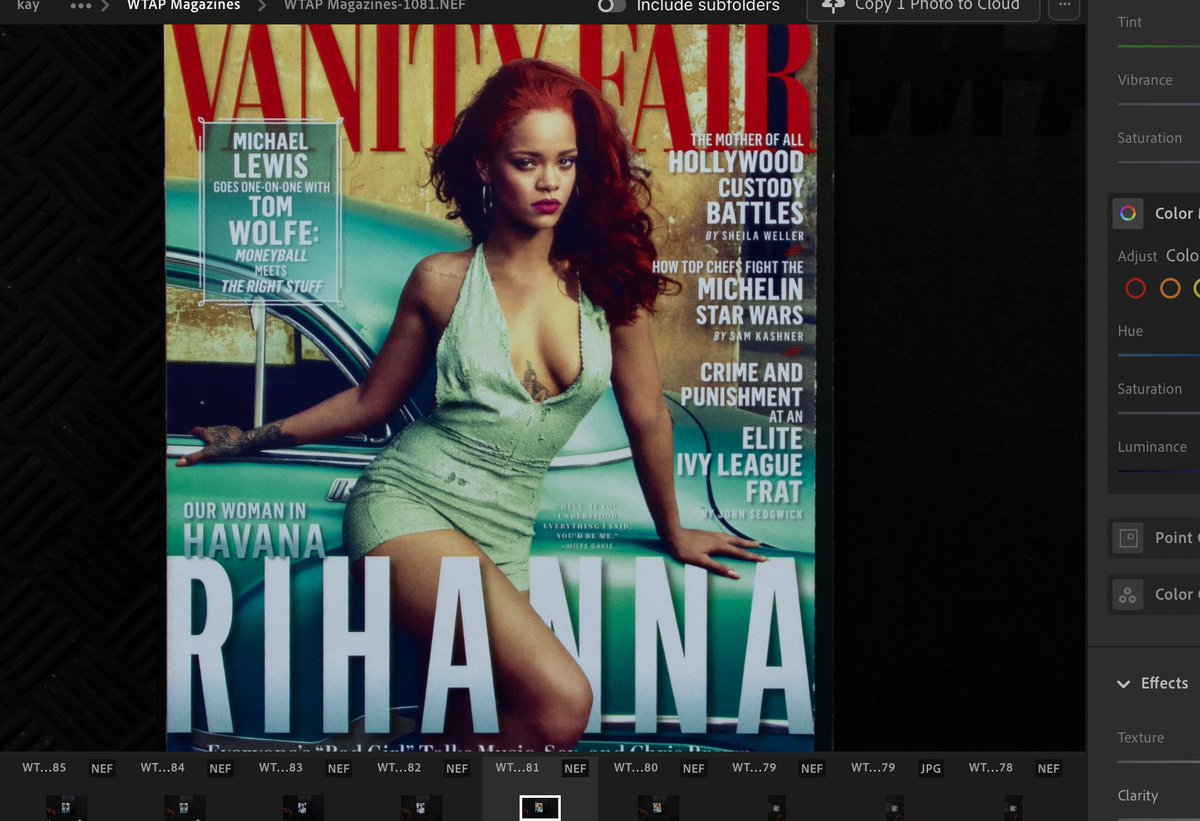Viewport: 1200px width, 821px height.
Task: Adjust the Saturation slider below Vibrance
Action: pyautogui.click(x=1158, y=161)
